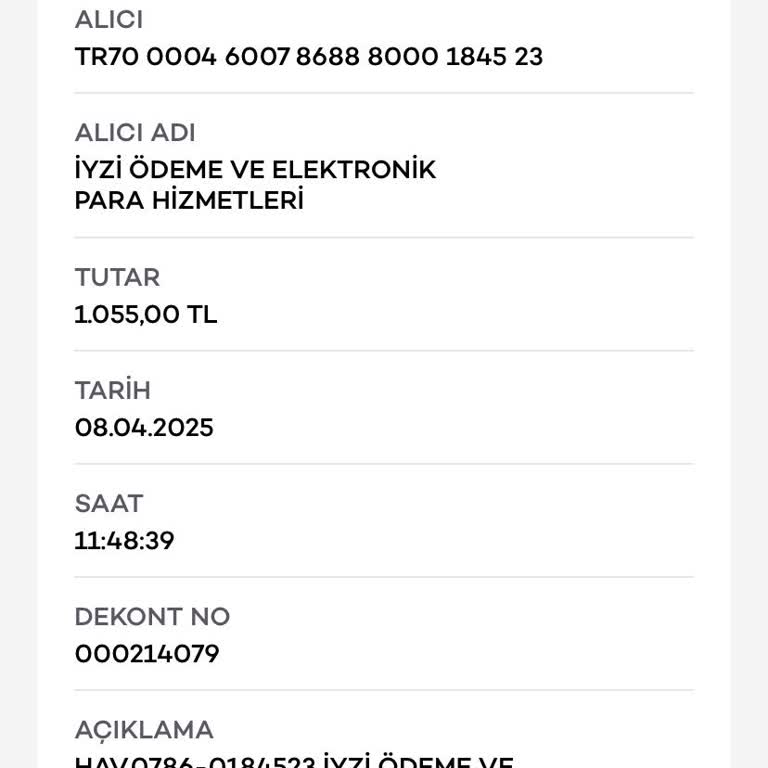
Task: Select description text starting HAV0786-0184523
Action: pos(294,761)
